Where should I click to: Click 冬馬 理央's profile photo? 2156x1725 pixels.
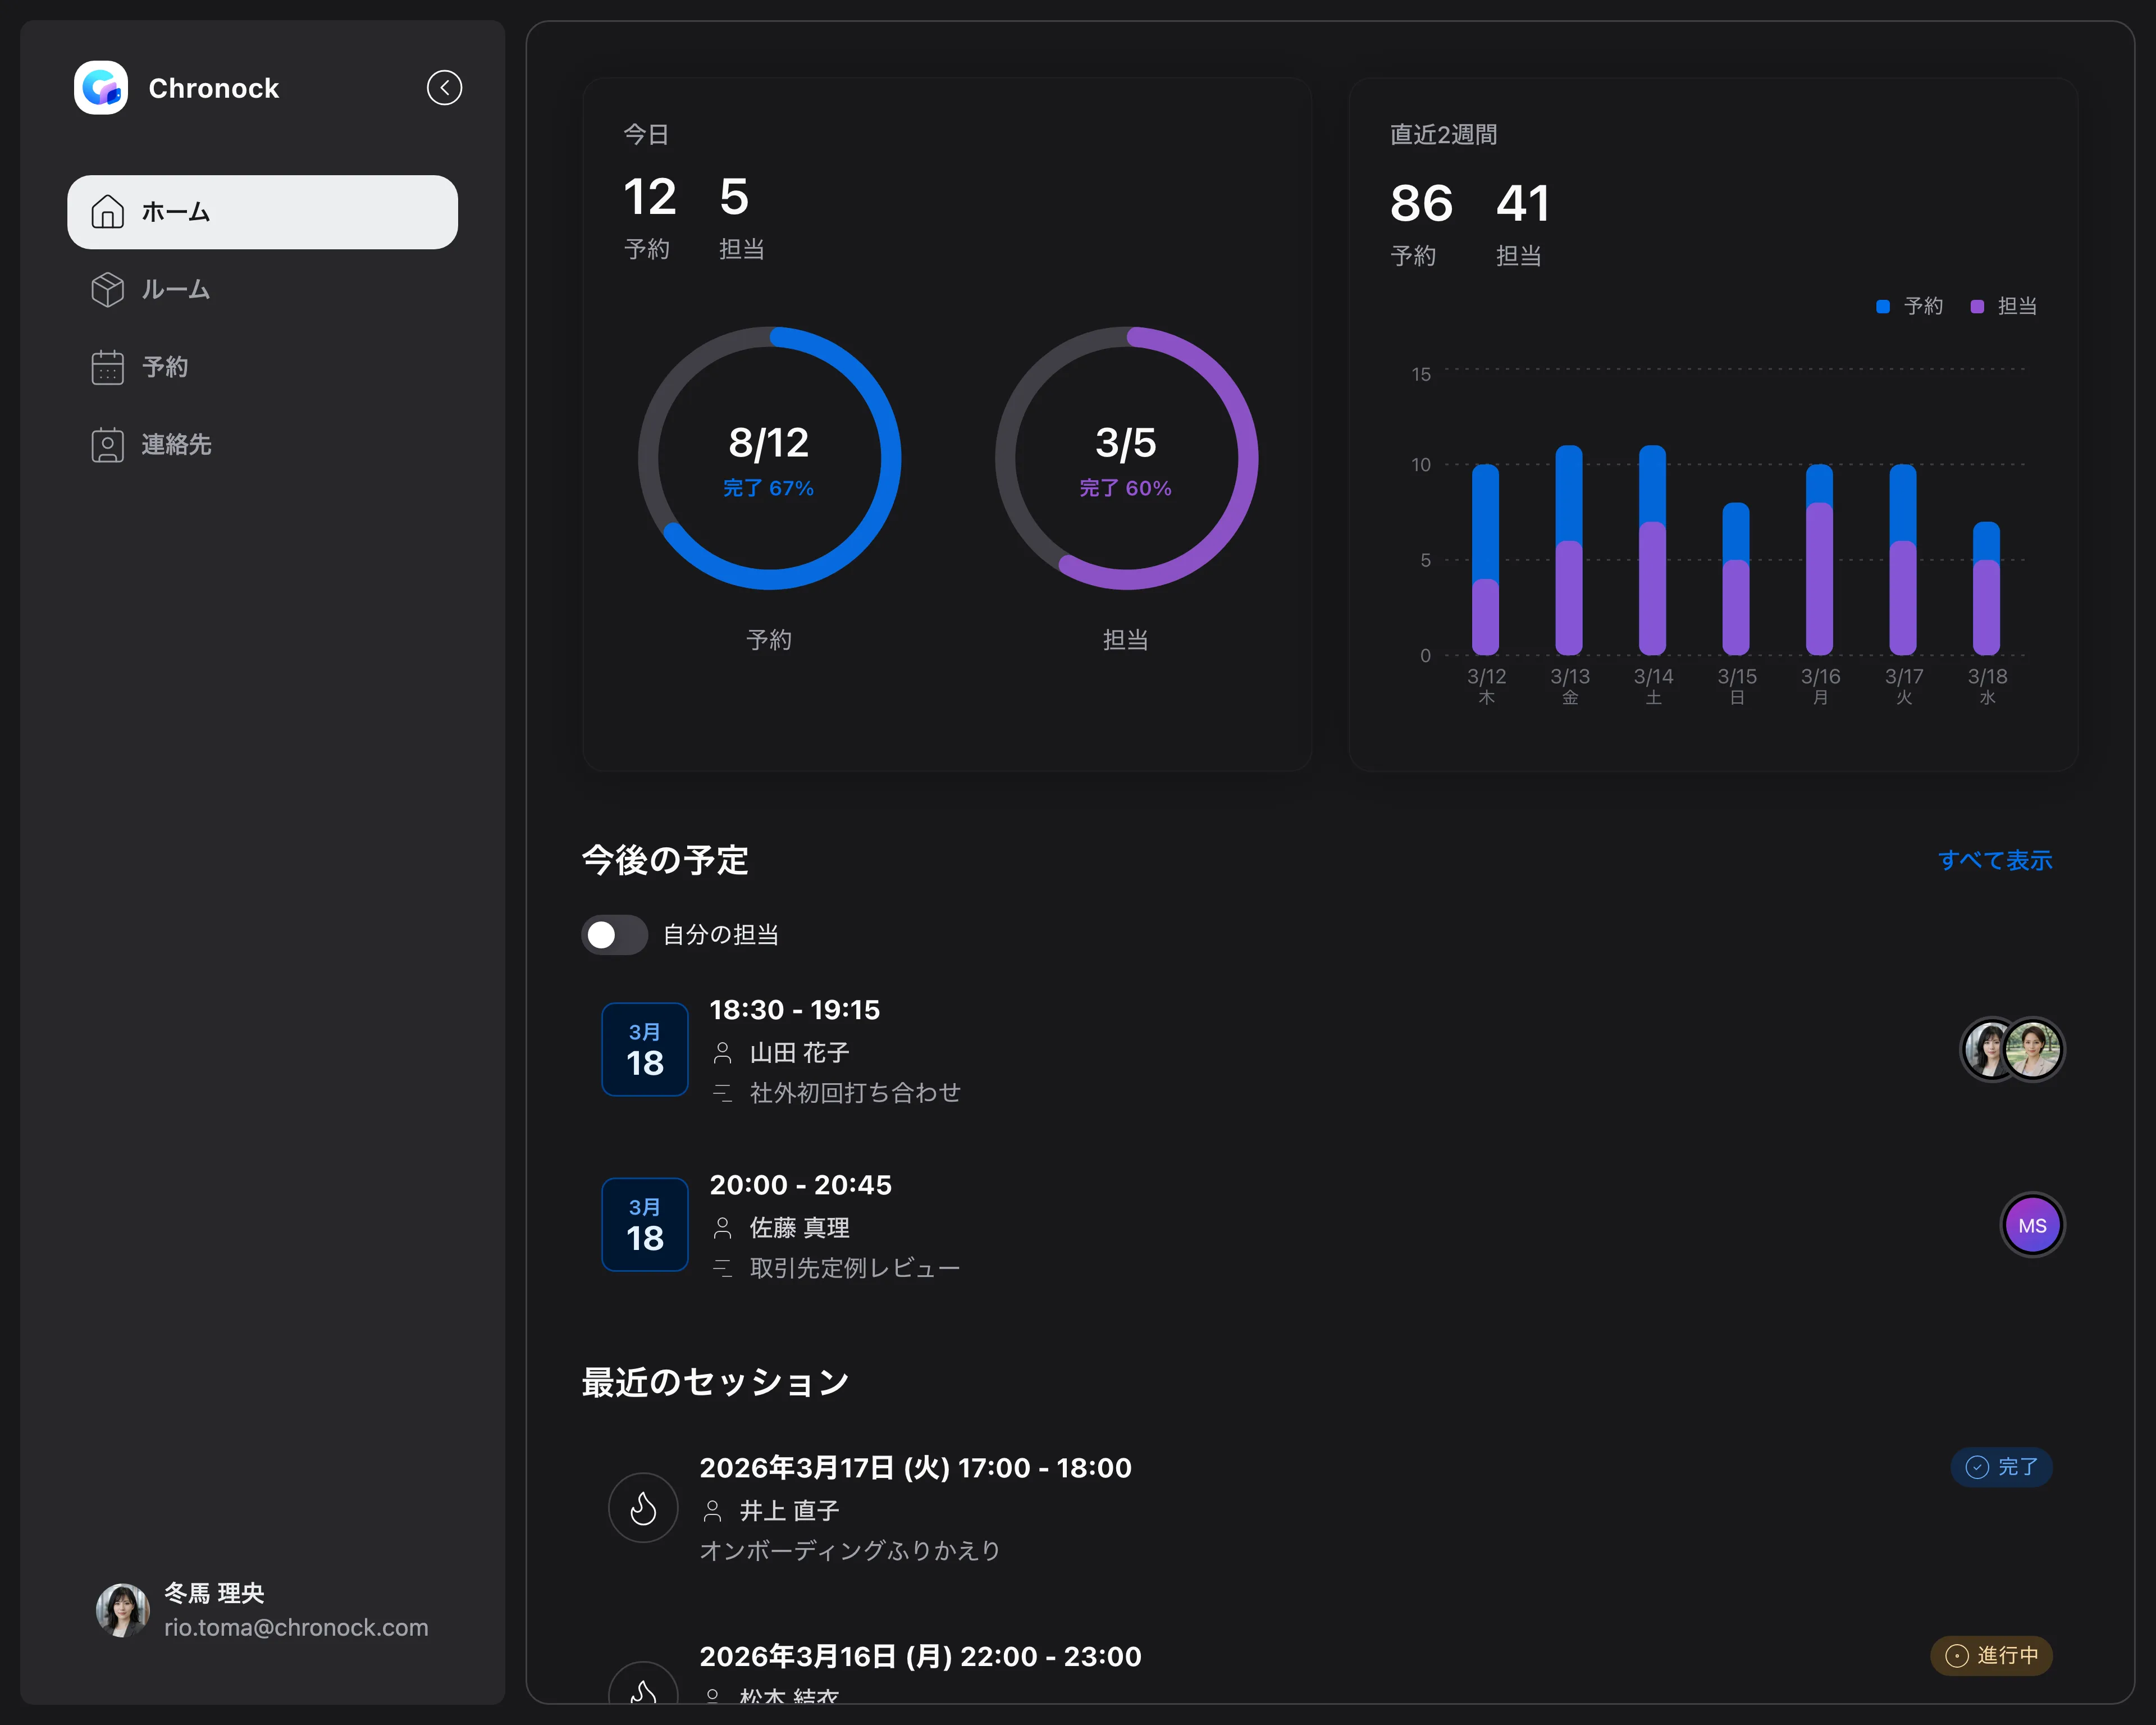click(122, 1609)
